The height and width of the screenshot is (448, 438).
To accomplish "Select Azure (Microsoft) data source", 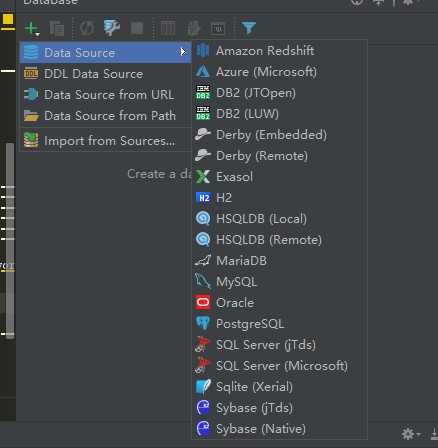I will (279, 72).
